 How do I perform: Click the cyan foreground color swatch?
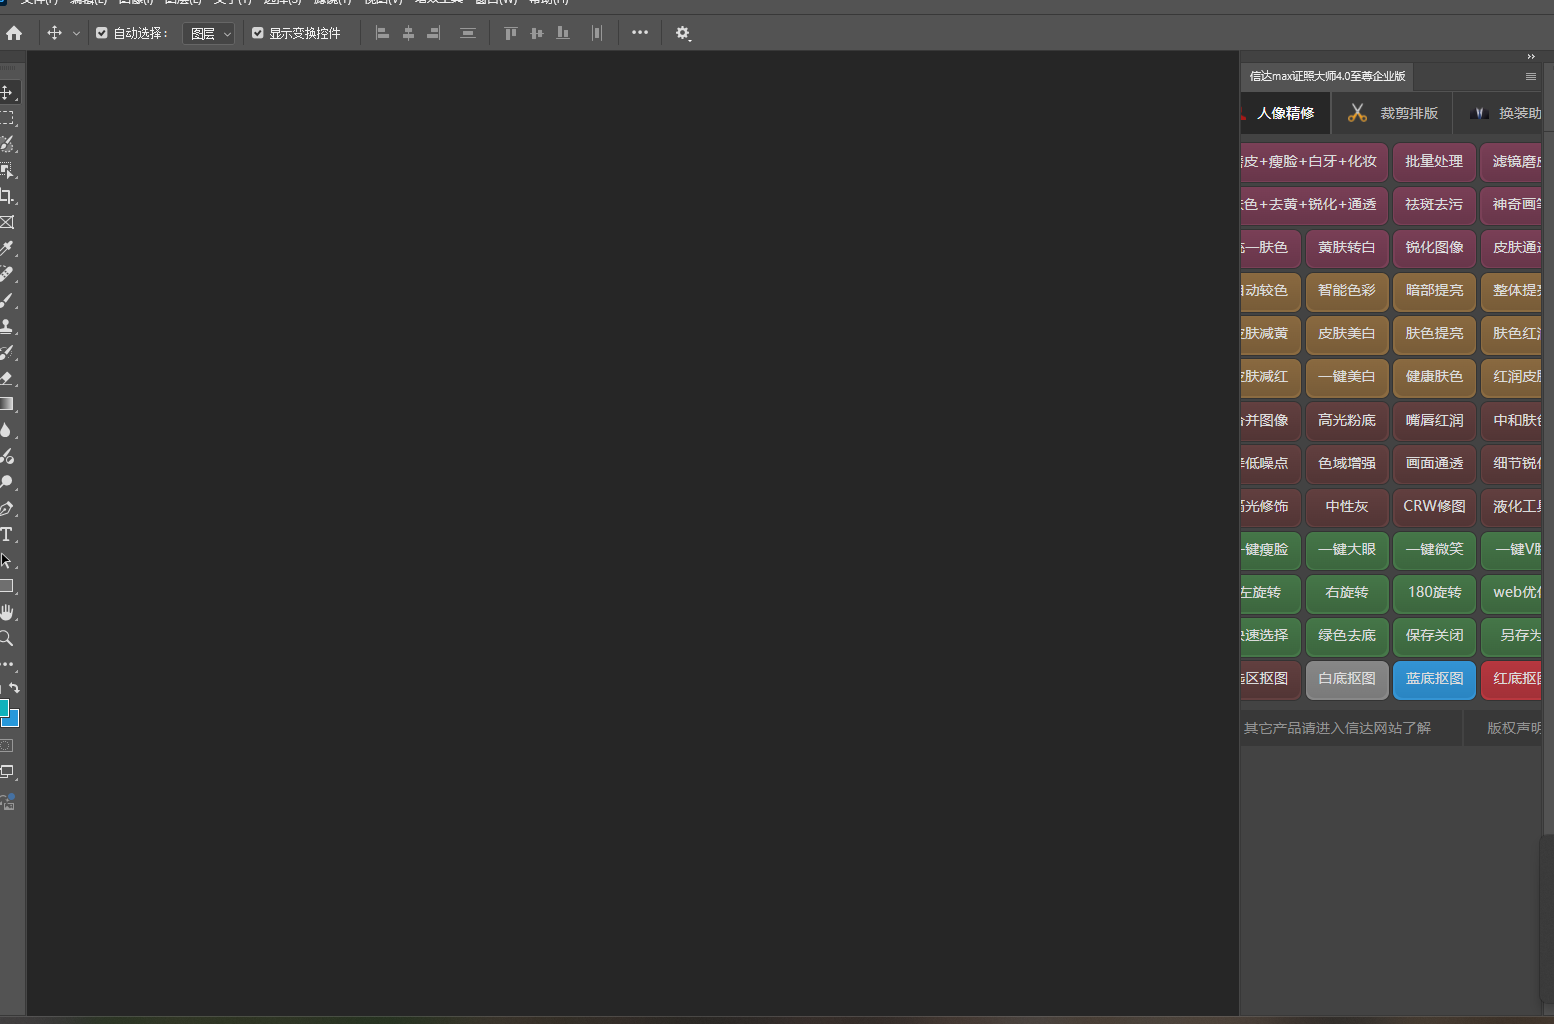[3, 707]
